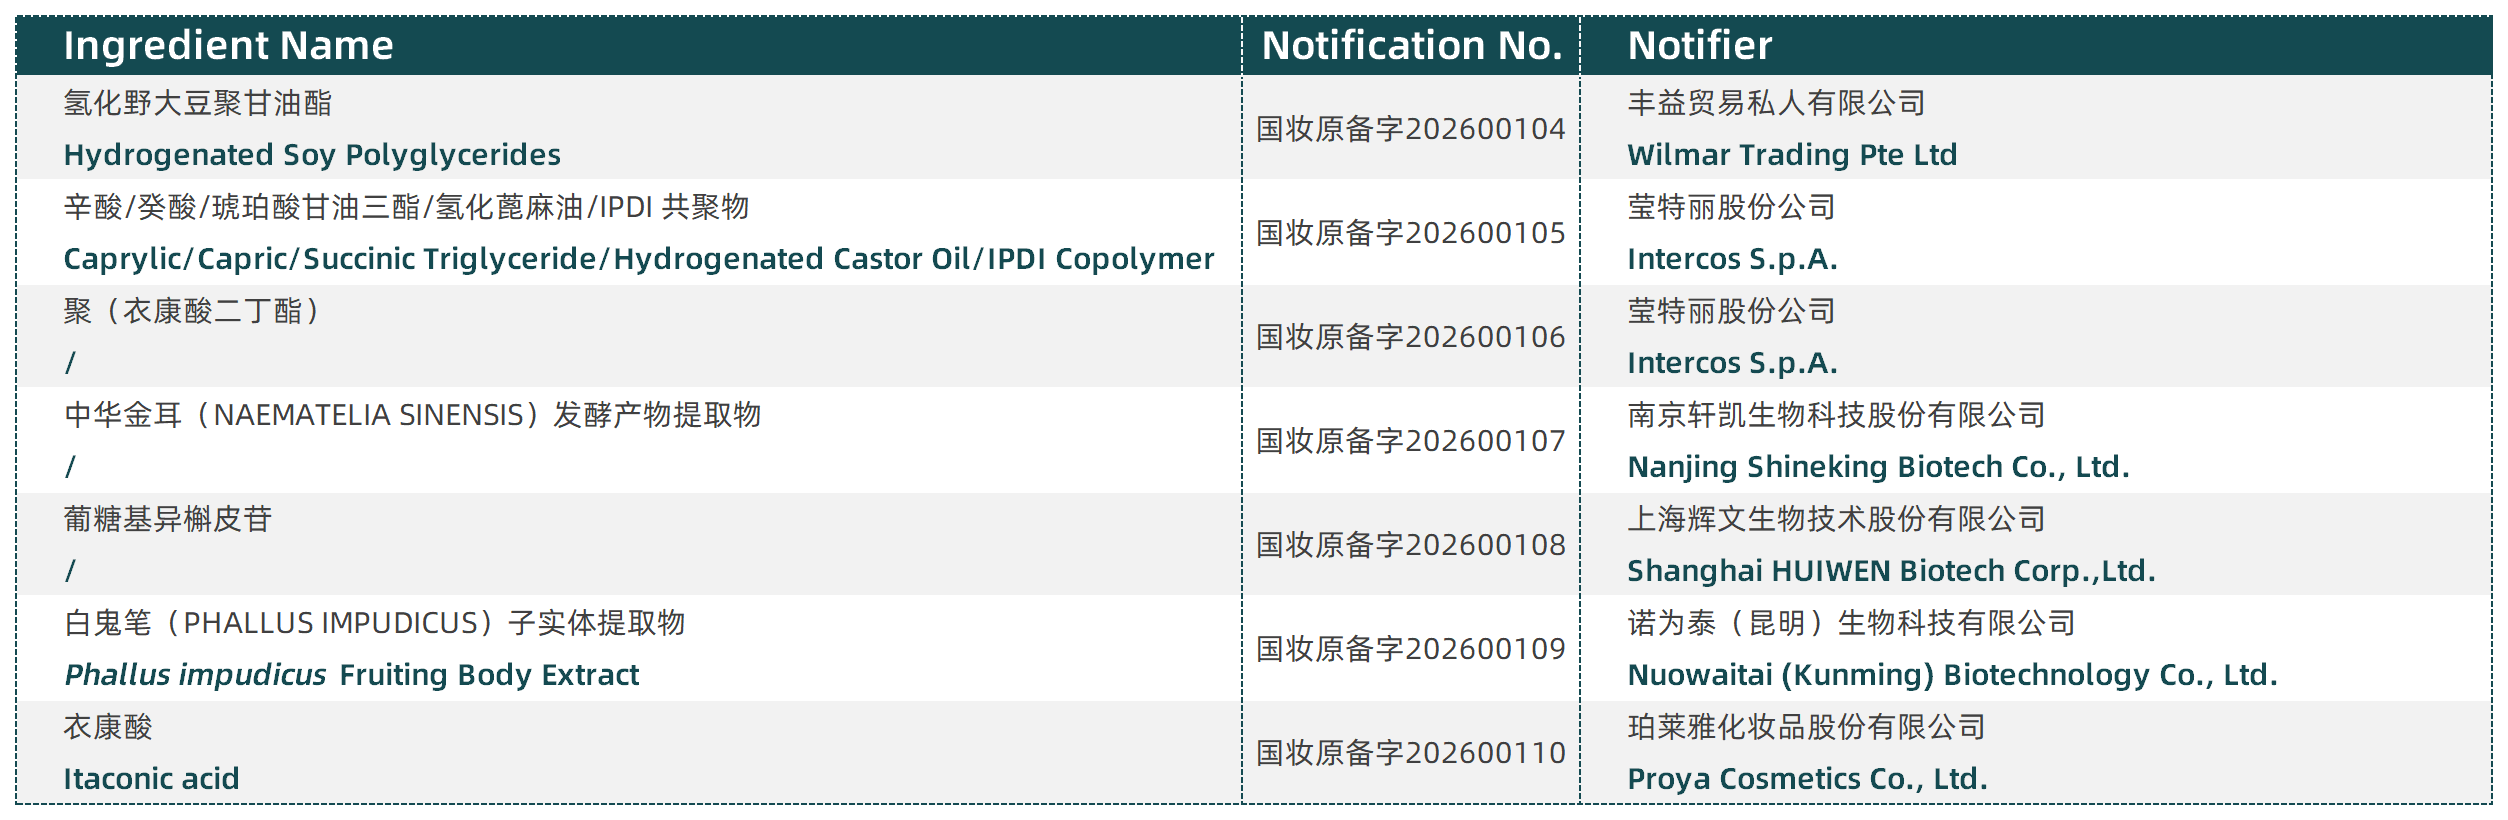Click the Notification No. column header
2508x820 pixels.
point(1411,46)
